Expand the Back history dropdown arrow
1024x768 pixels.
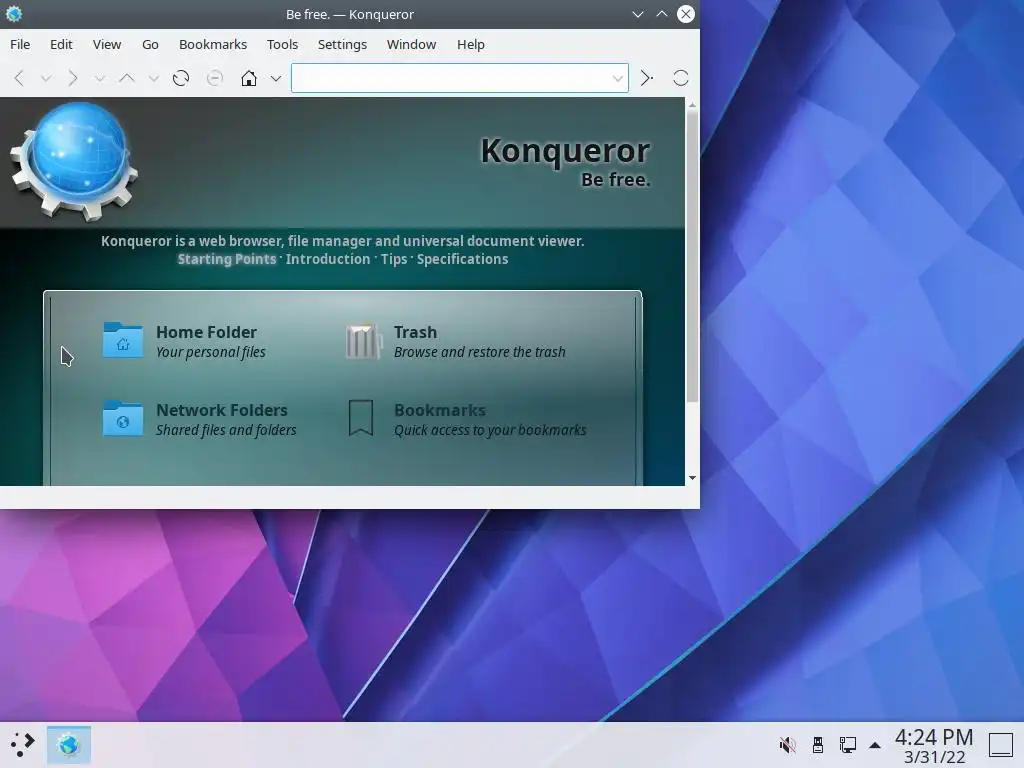point(46,79)
